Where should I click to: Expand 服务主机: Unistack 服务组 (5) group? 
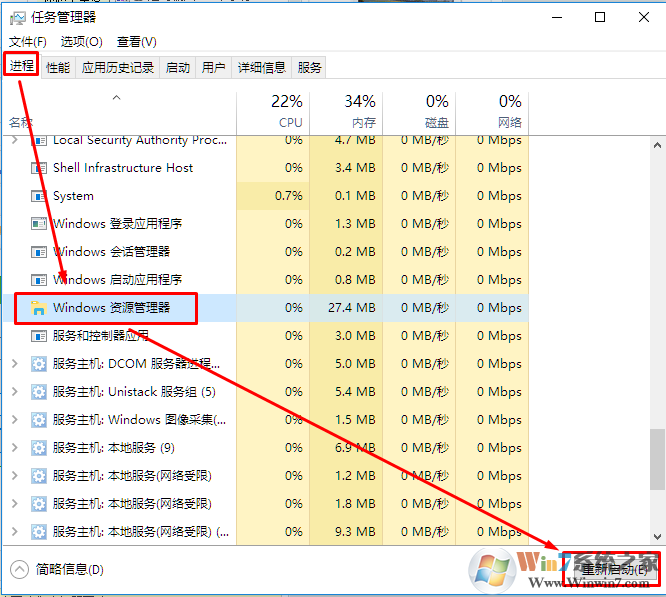15,391
